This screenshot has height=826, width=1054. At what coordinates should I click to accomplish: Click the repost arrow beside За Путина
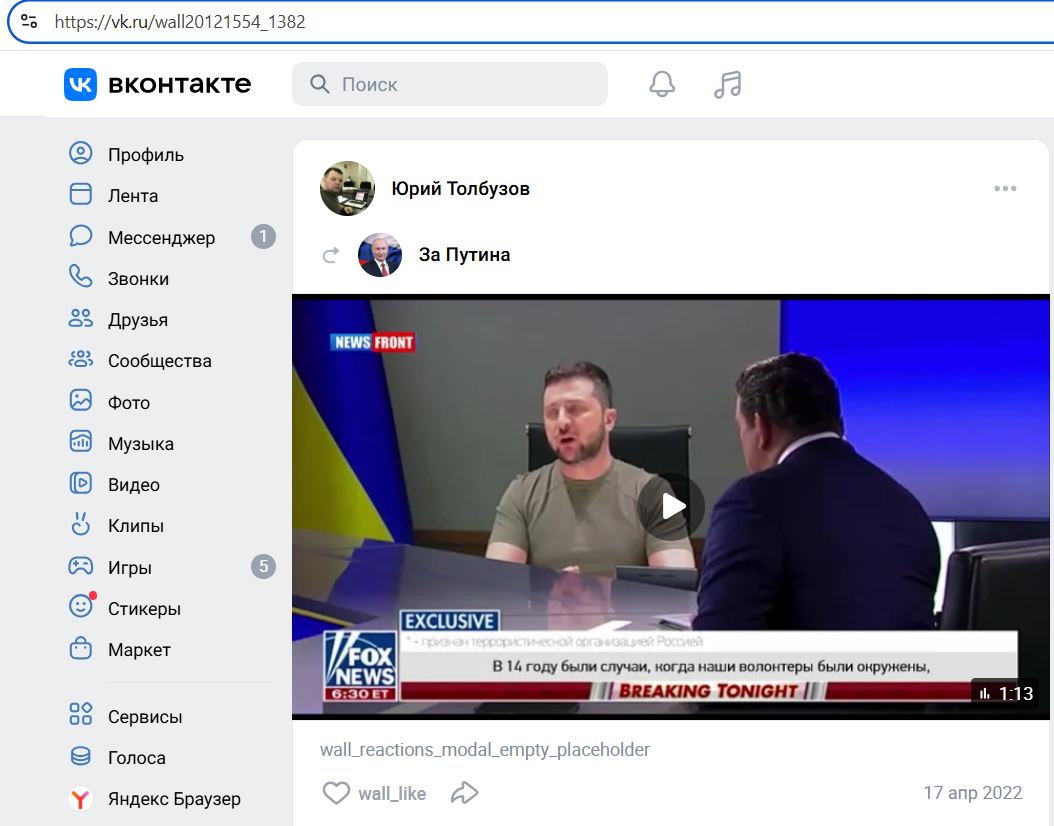coord(331,255)
